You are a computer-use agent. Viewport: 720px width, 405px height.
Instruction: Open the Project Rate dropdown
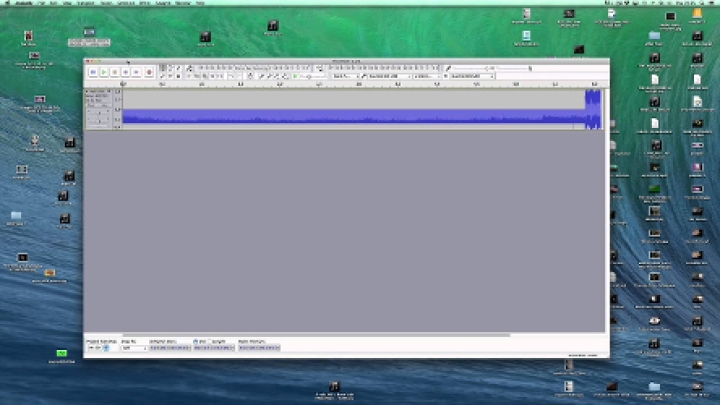coord(98,348)
